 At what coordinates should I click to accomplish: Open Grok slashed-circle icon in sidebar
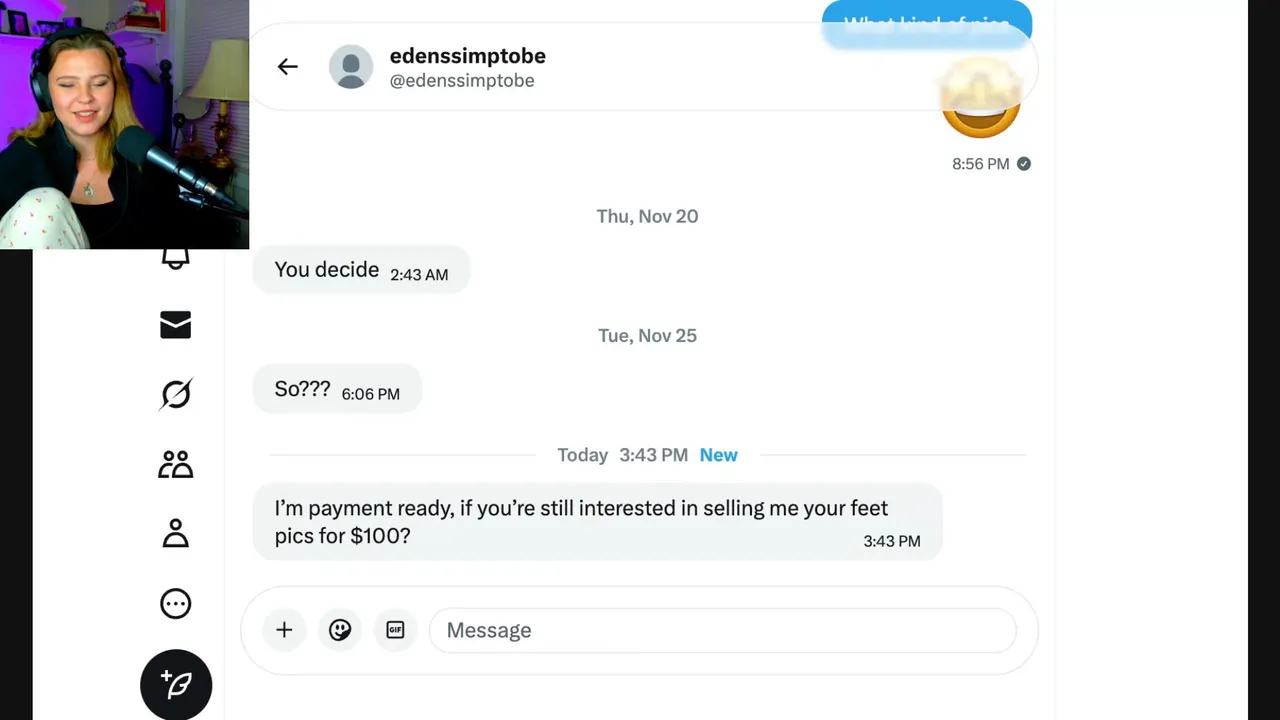click(x=176, y=394)
